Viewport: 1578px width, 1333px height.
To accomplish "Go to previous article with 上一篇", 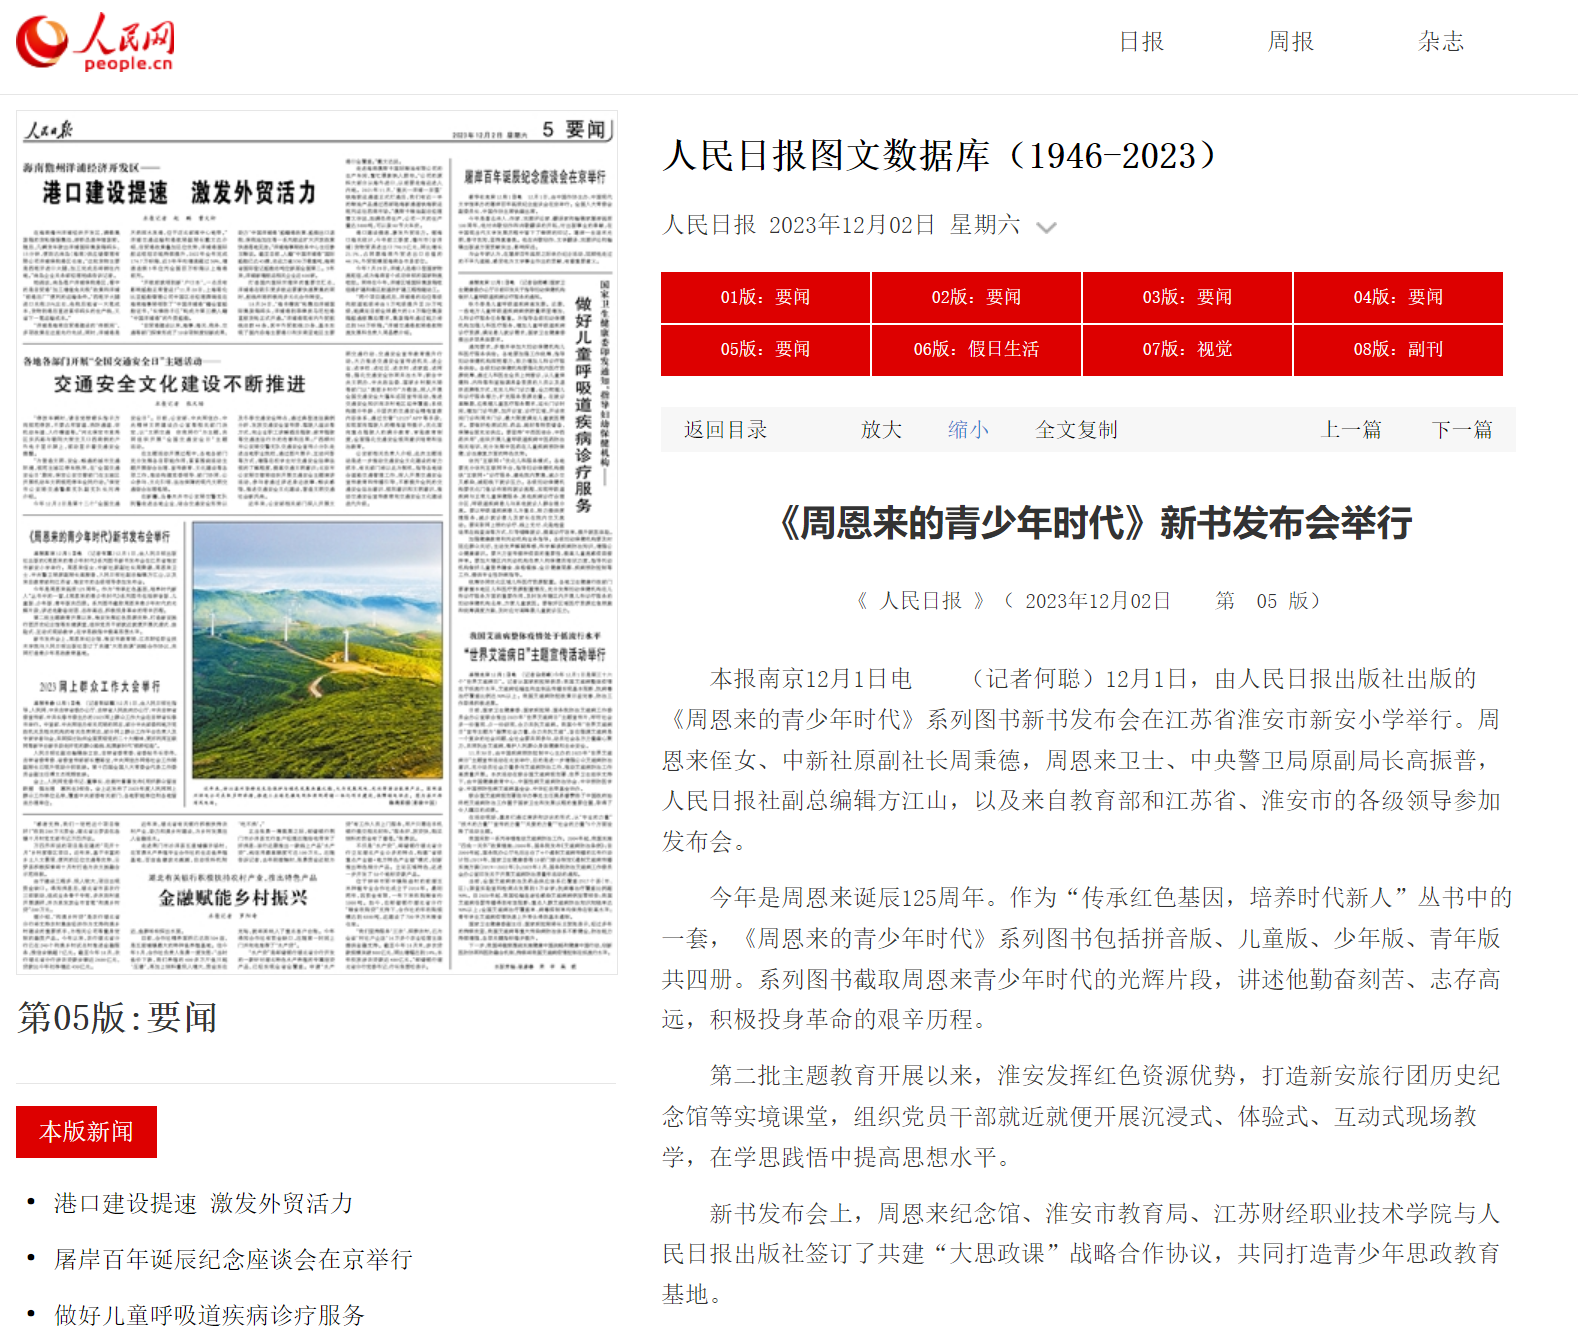I will point(1351,430).
